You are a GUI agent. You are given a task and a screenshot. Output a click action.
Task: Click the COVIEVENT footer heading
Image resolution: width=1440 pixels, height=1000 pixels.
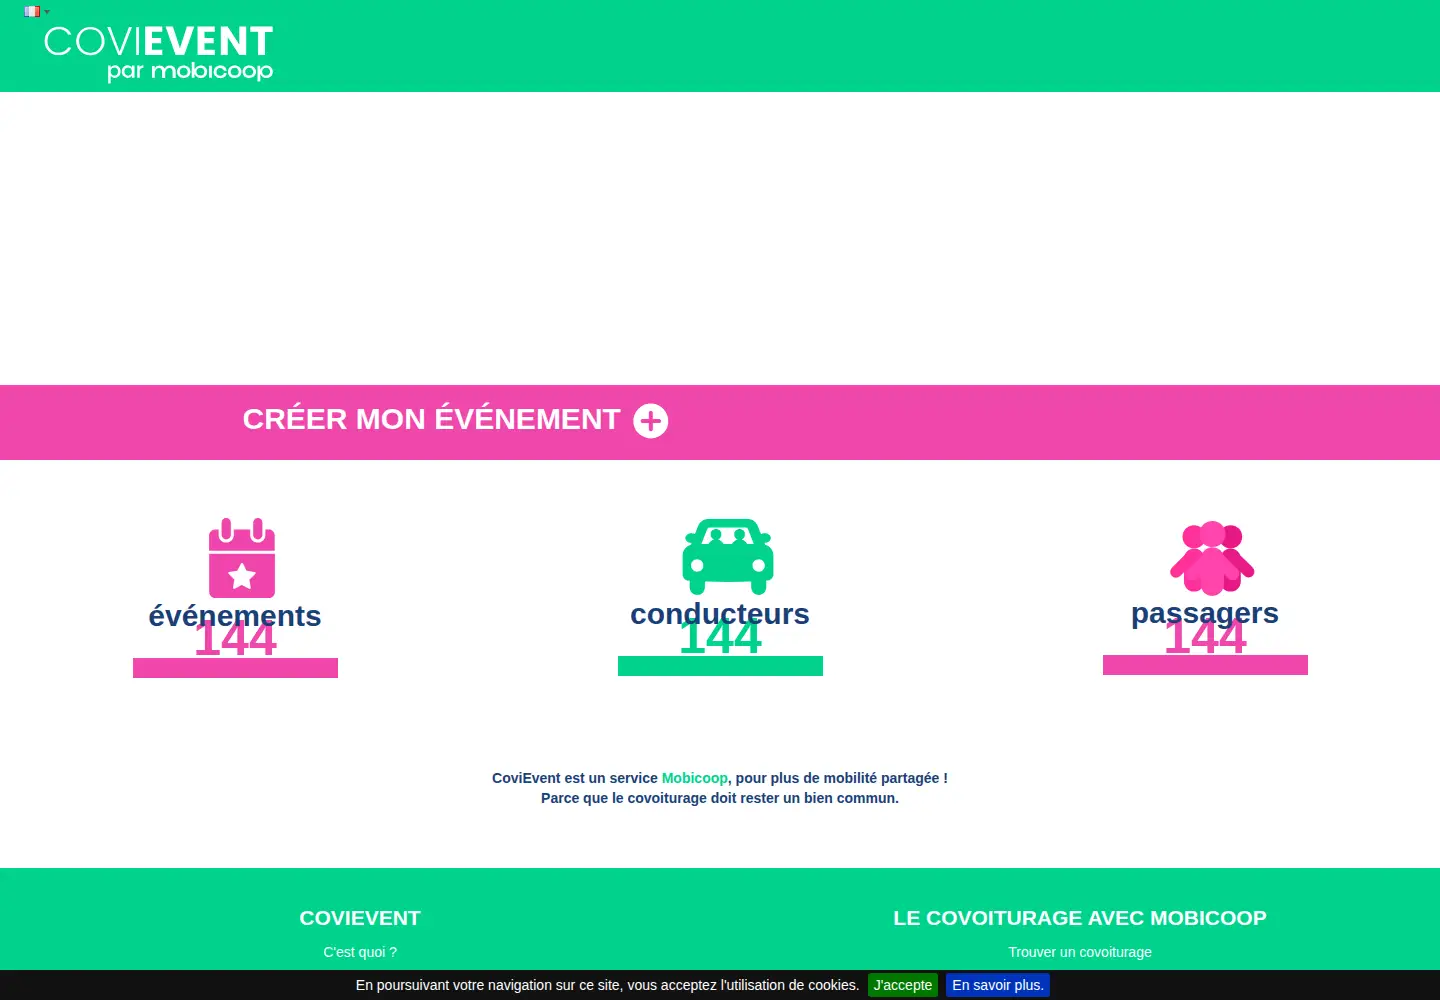point(360,918)
